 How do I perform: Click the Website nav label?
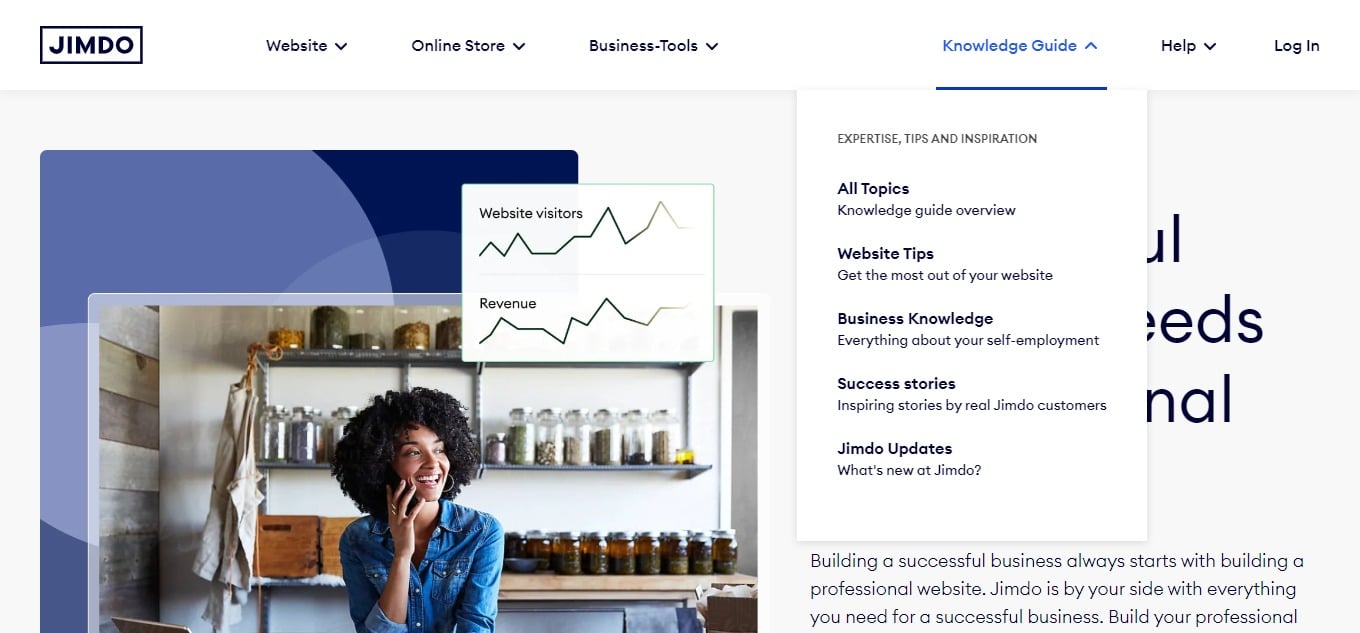296,45
